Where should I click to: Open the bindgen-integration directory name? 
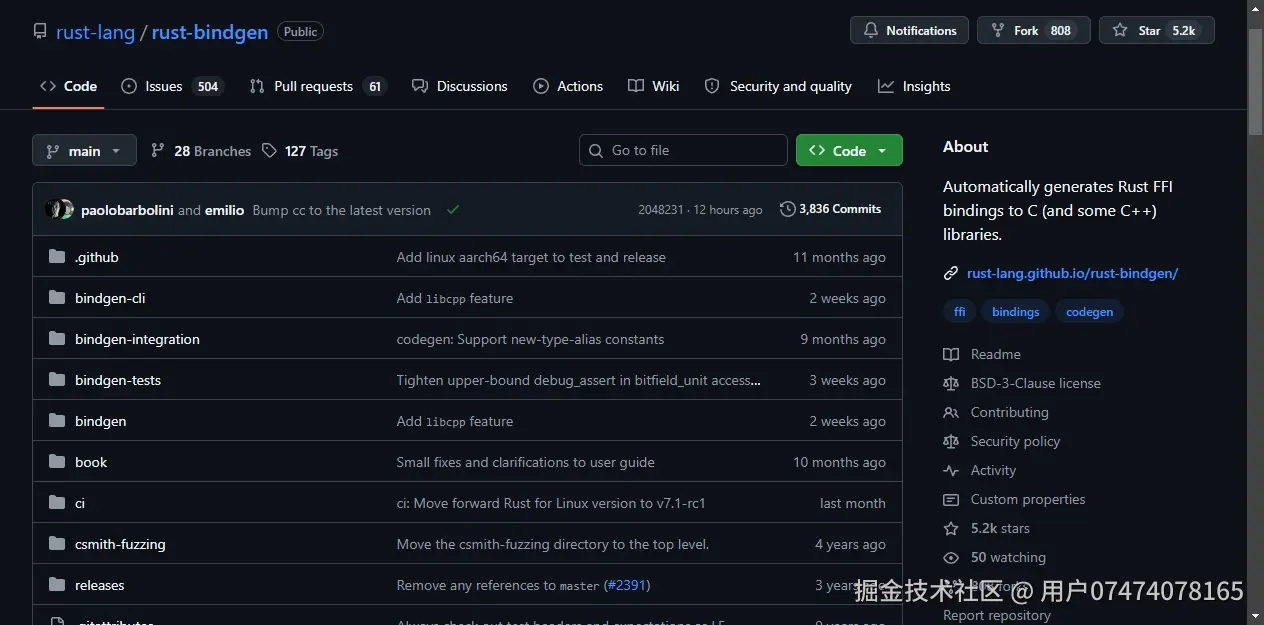coord(137,339)
